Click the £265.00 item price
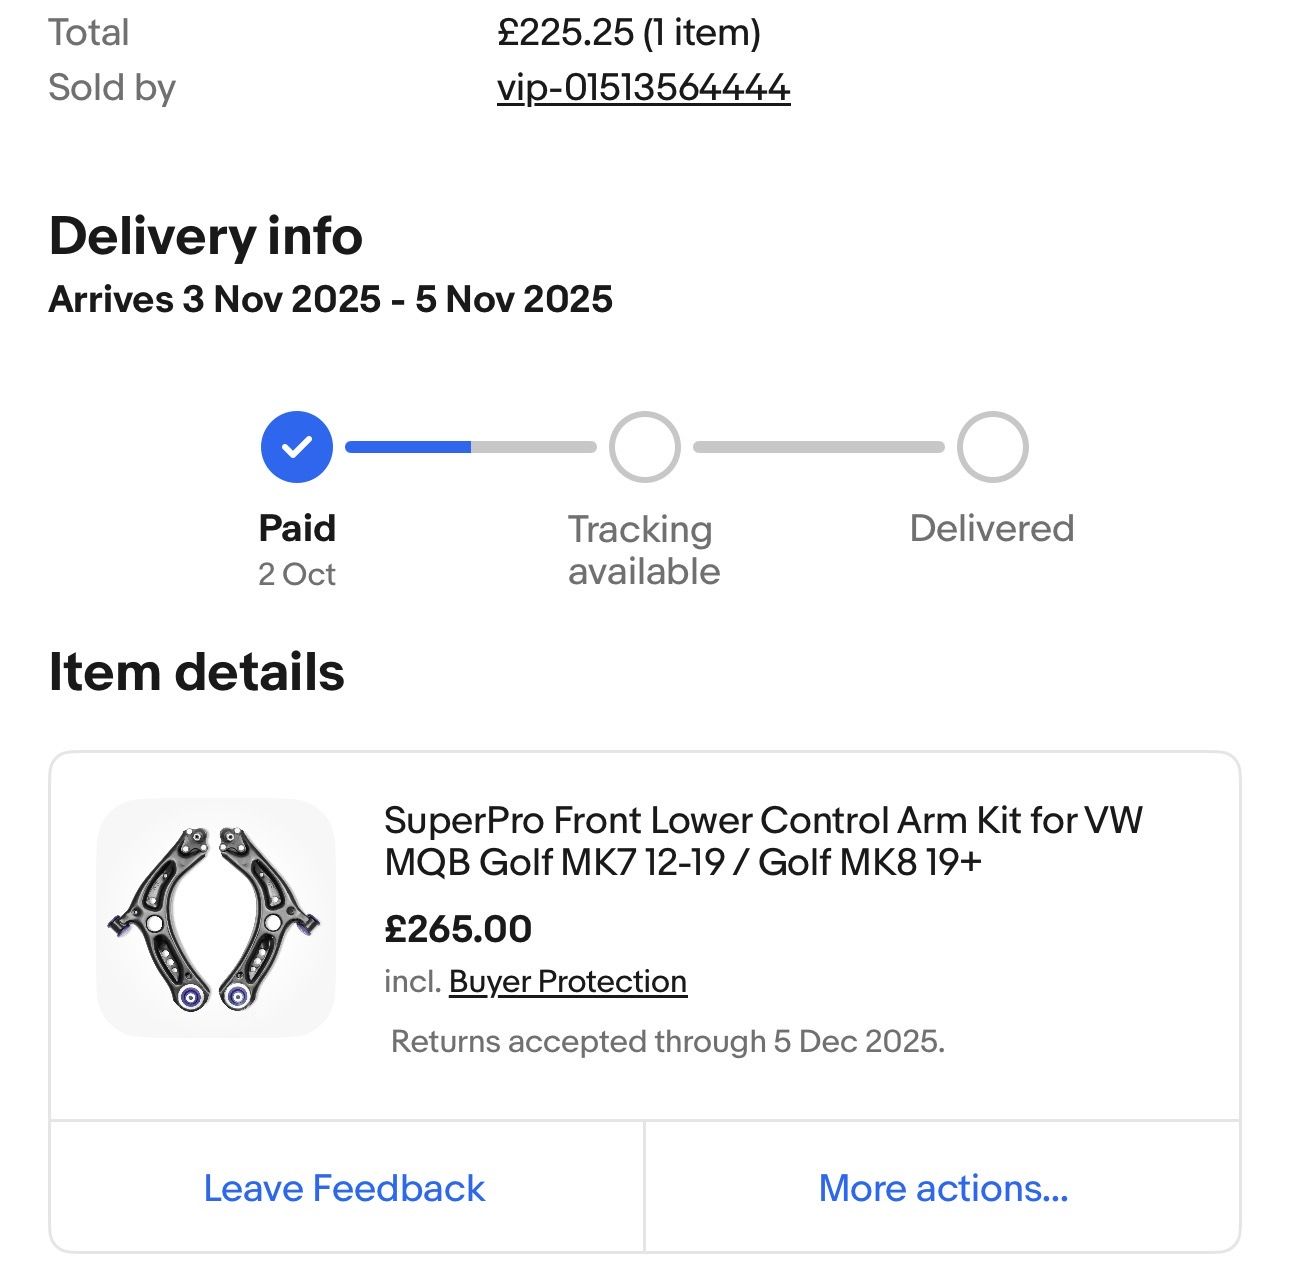Screen dimensions: 1290x1281 (458, 929)
